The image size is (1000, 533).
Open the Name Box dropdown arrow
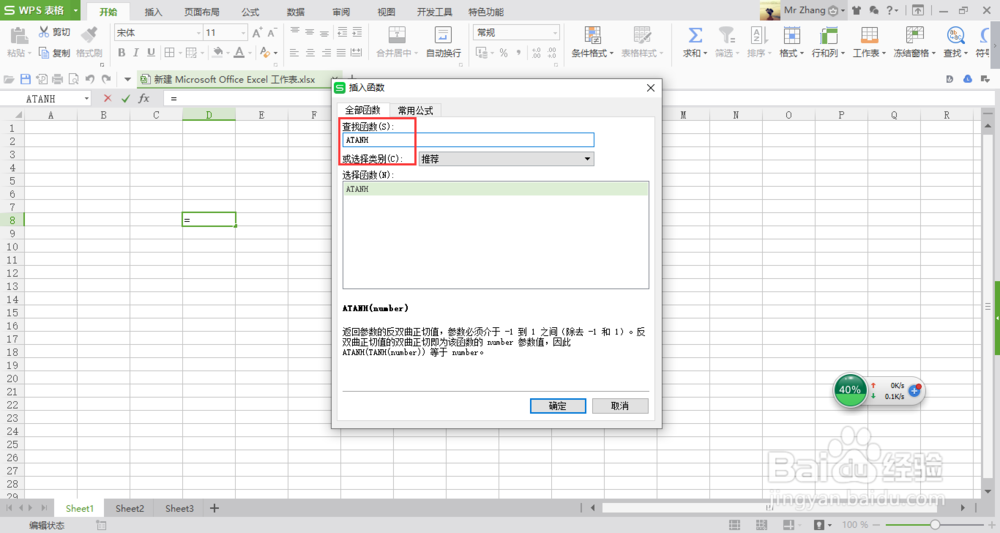(87, 99)
